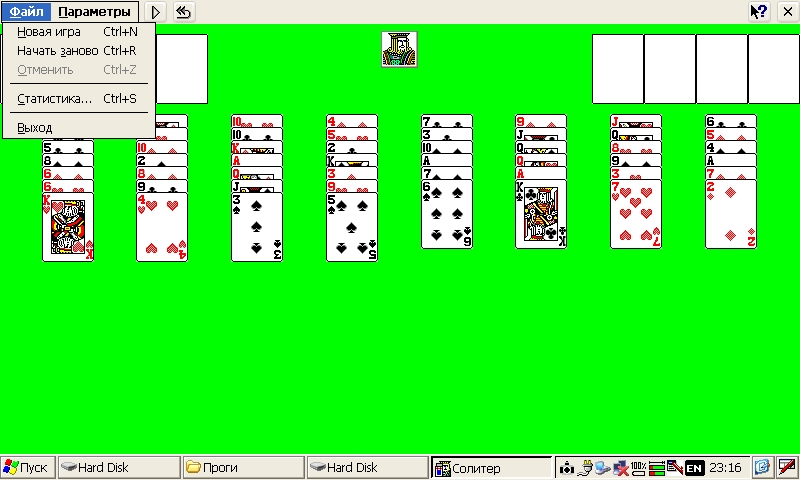Click the 23:16 clock
800x480 pixels.
(x=725, y=468)
